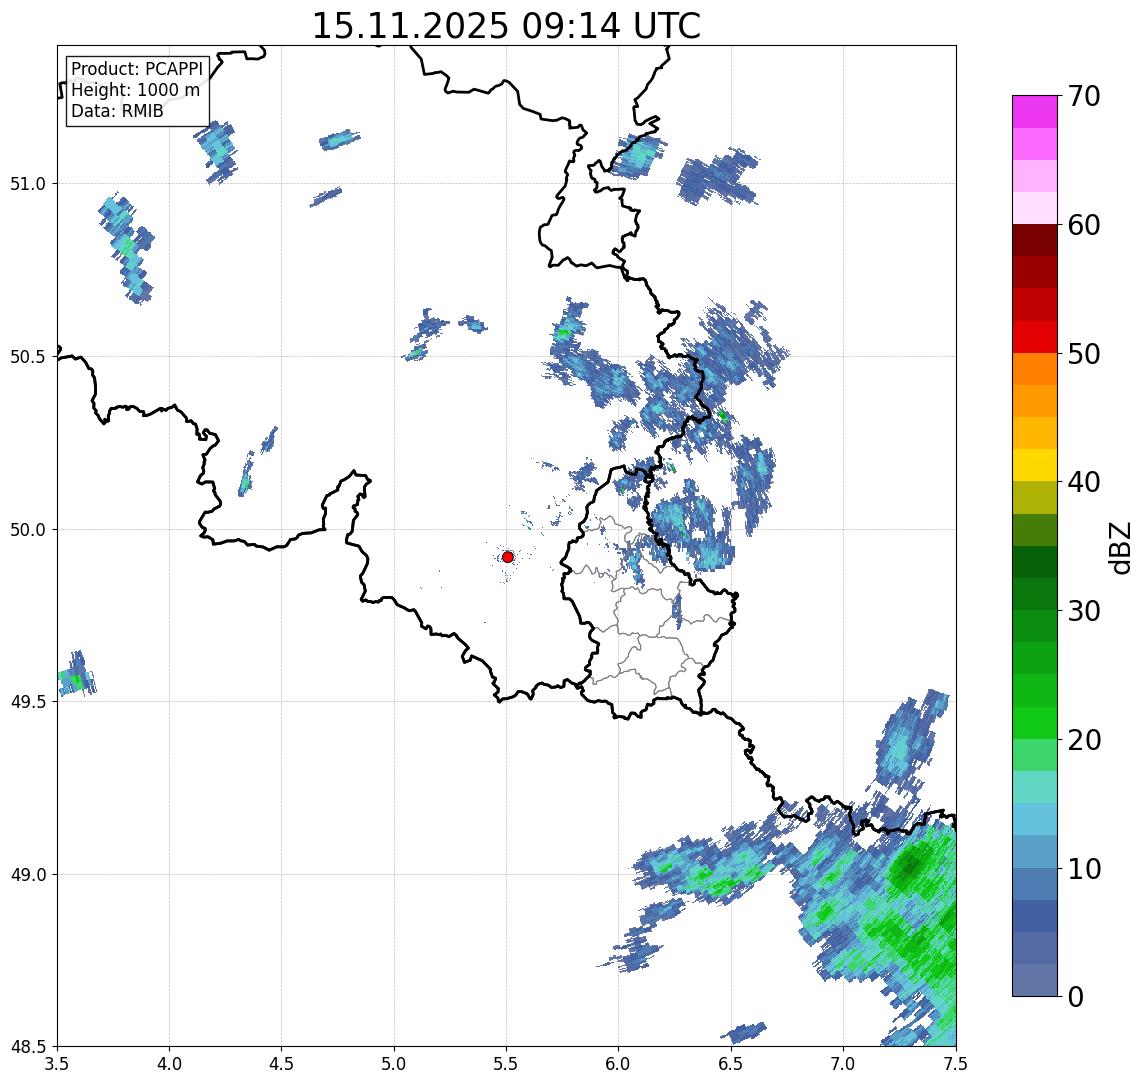The image size is (1145, 1084).
Task: Click the yellow colorbar segment above 40
Action: [1035, 465]
